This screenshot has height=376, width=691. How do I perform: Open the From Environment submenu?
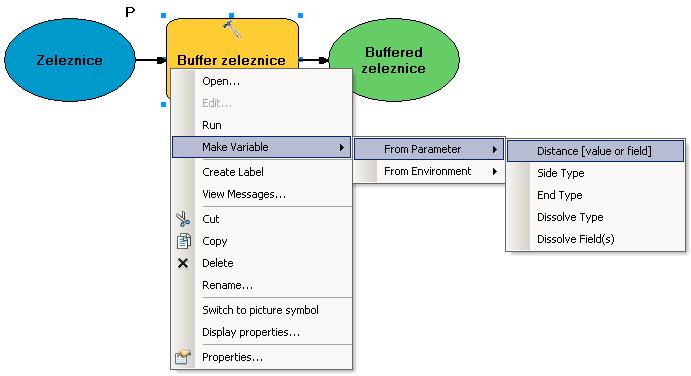coord(429,171)
